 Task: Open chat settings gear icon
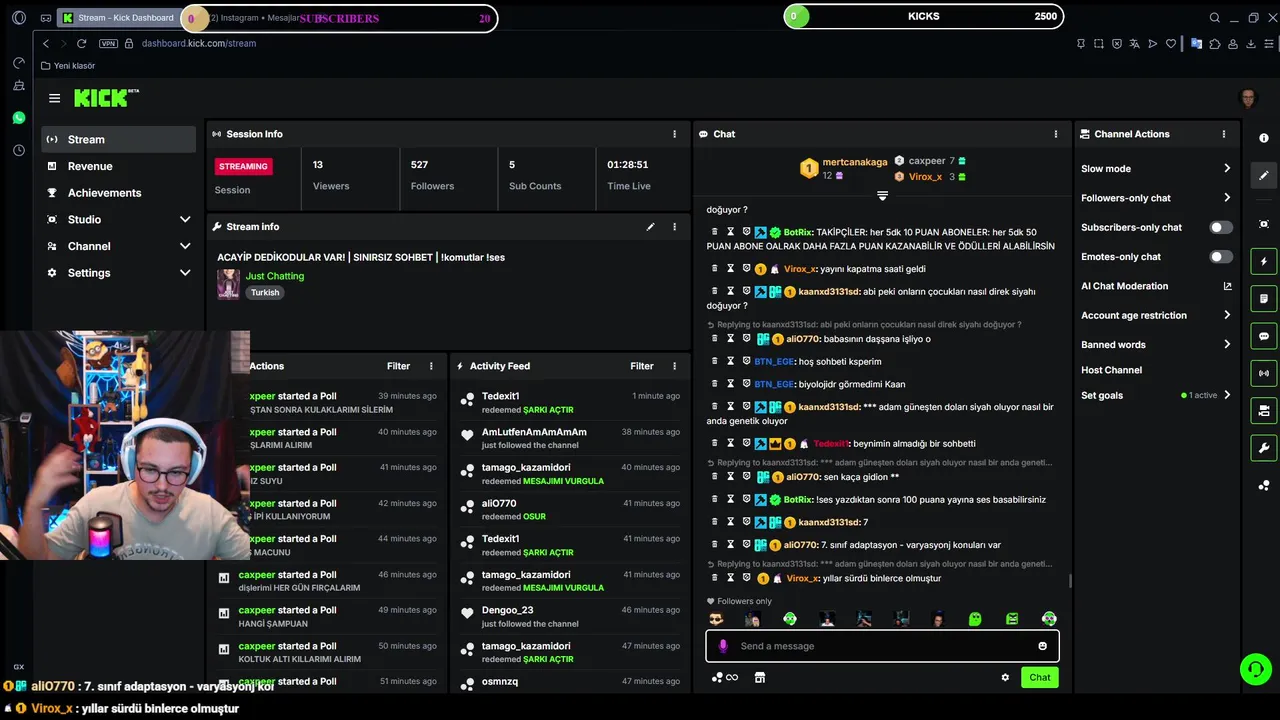coord(1005,677)
